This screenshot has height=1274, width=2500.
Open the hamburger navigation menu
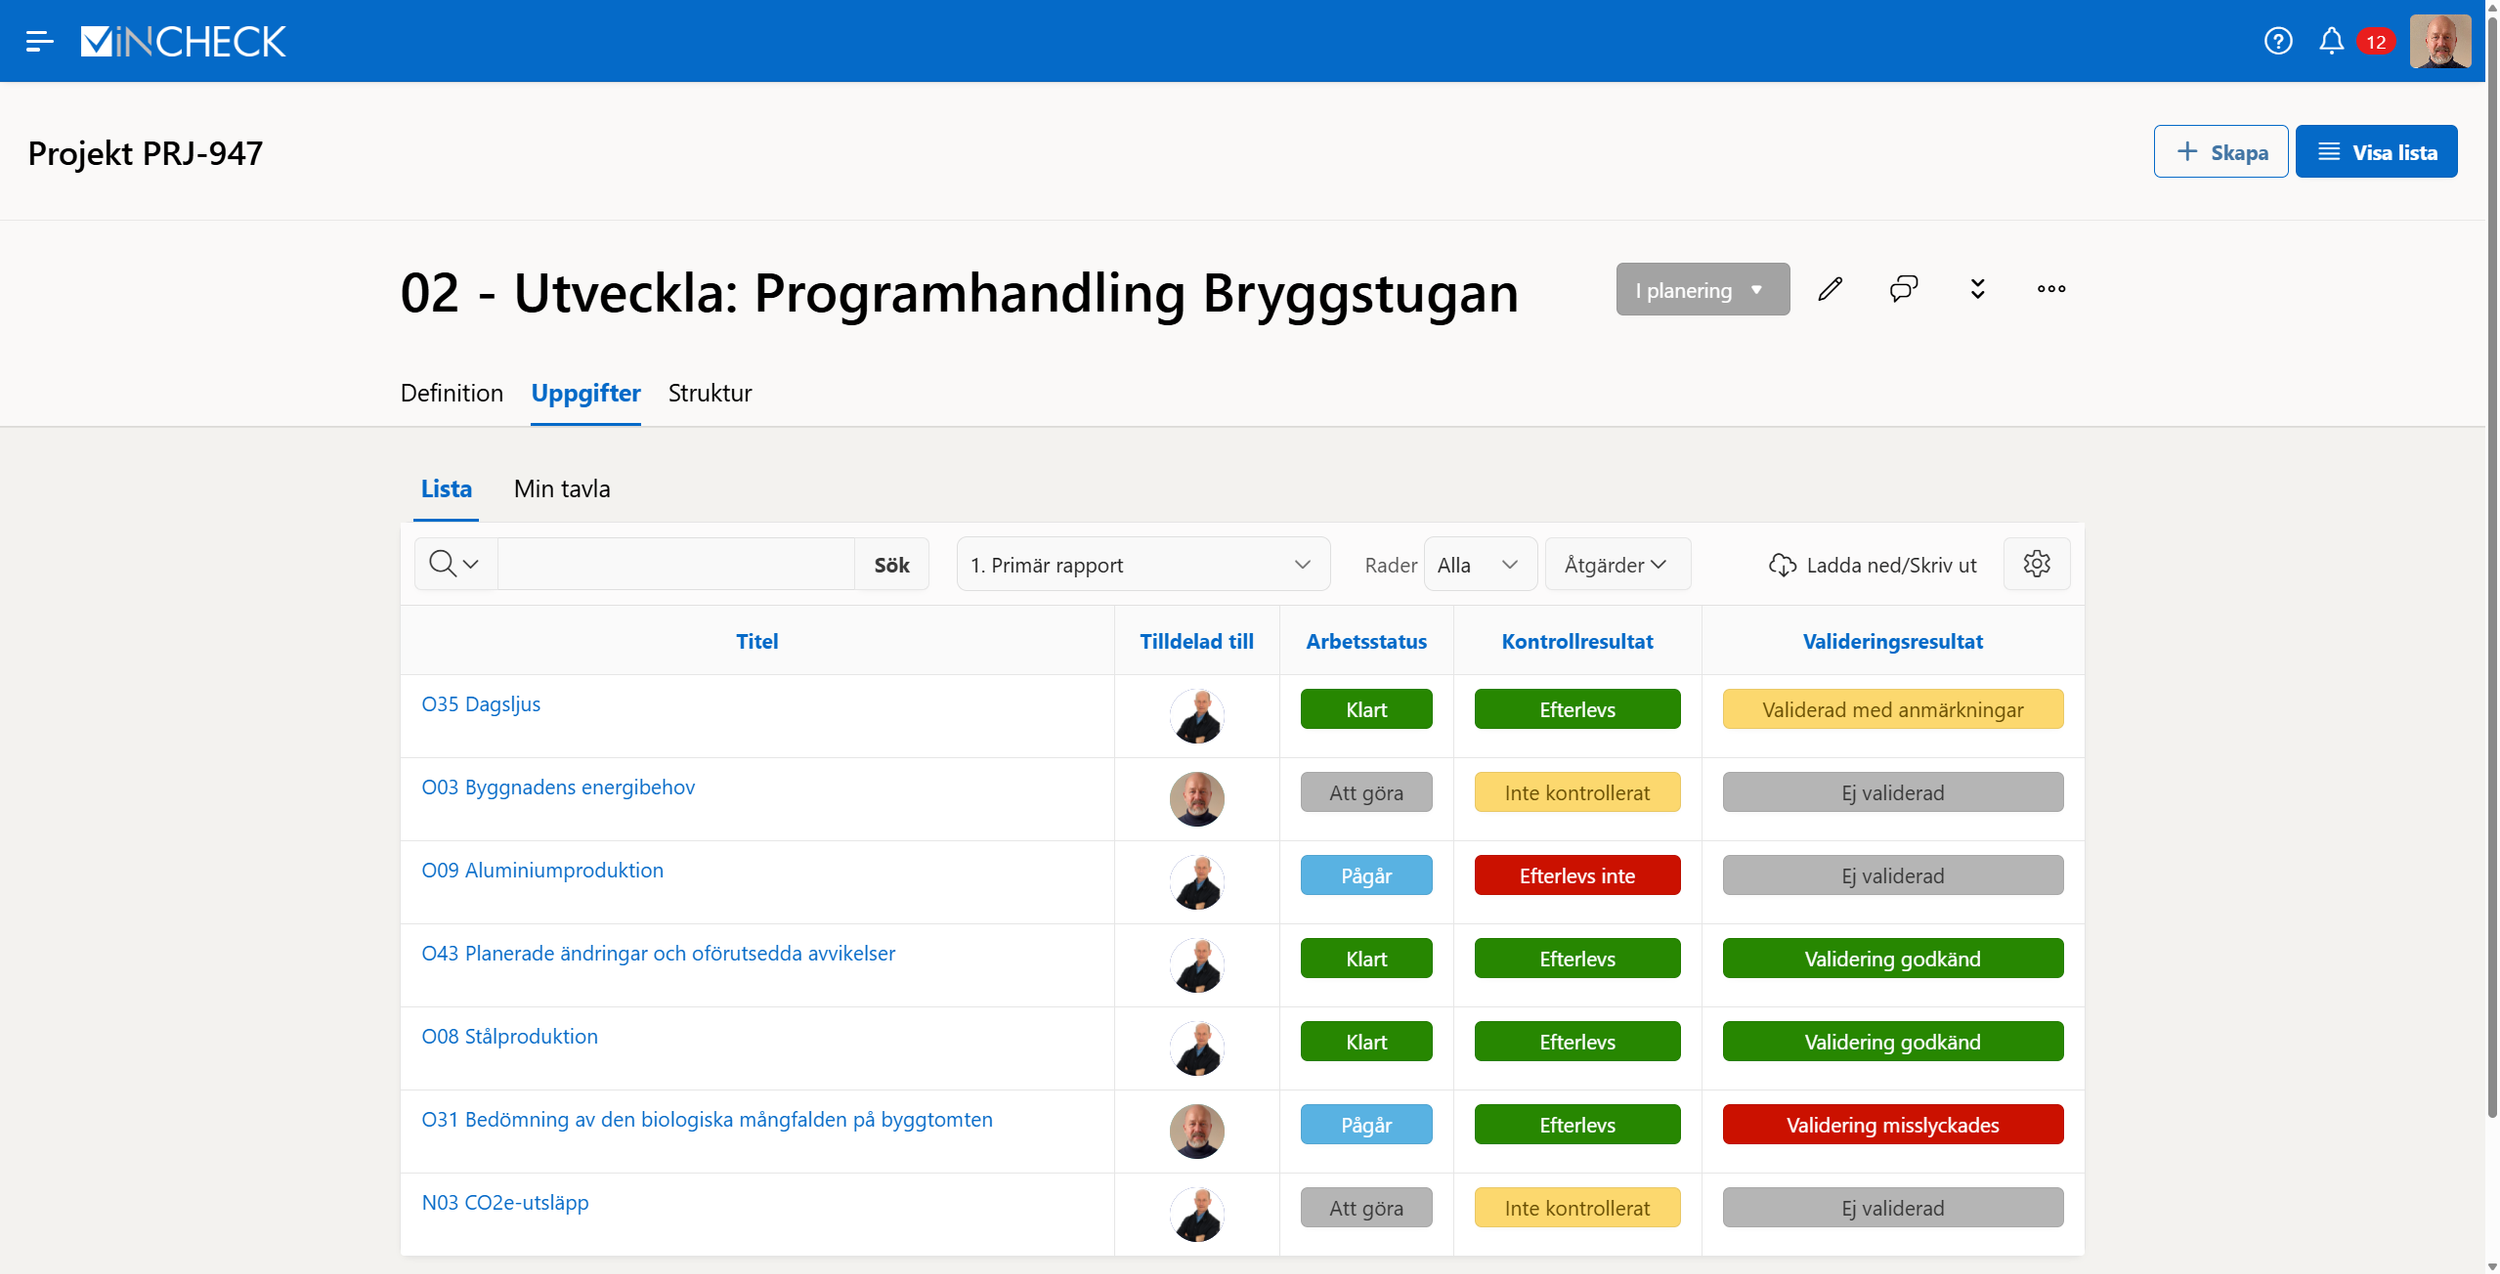coord(39,41)
